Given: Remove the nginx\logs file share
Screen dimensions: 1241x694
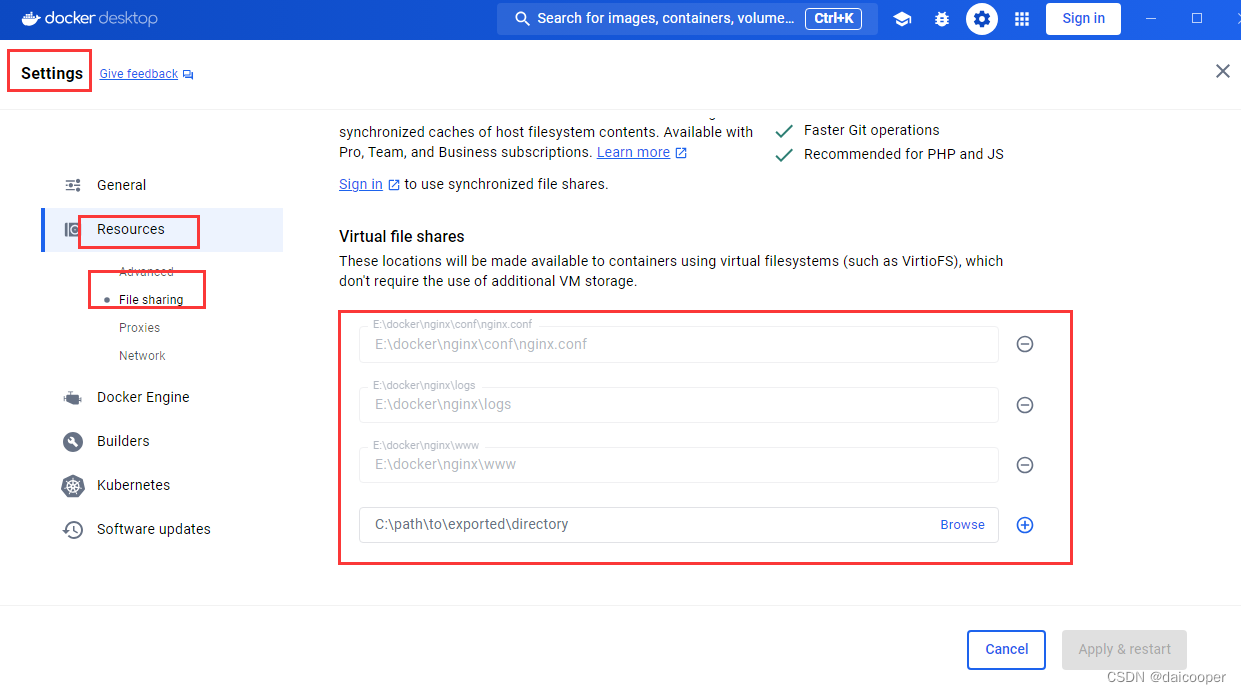Looking at the screenshot, I should (x=1025, y=405).
